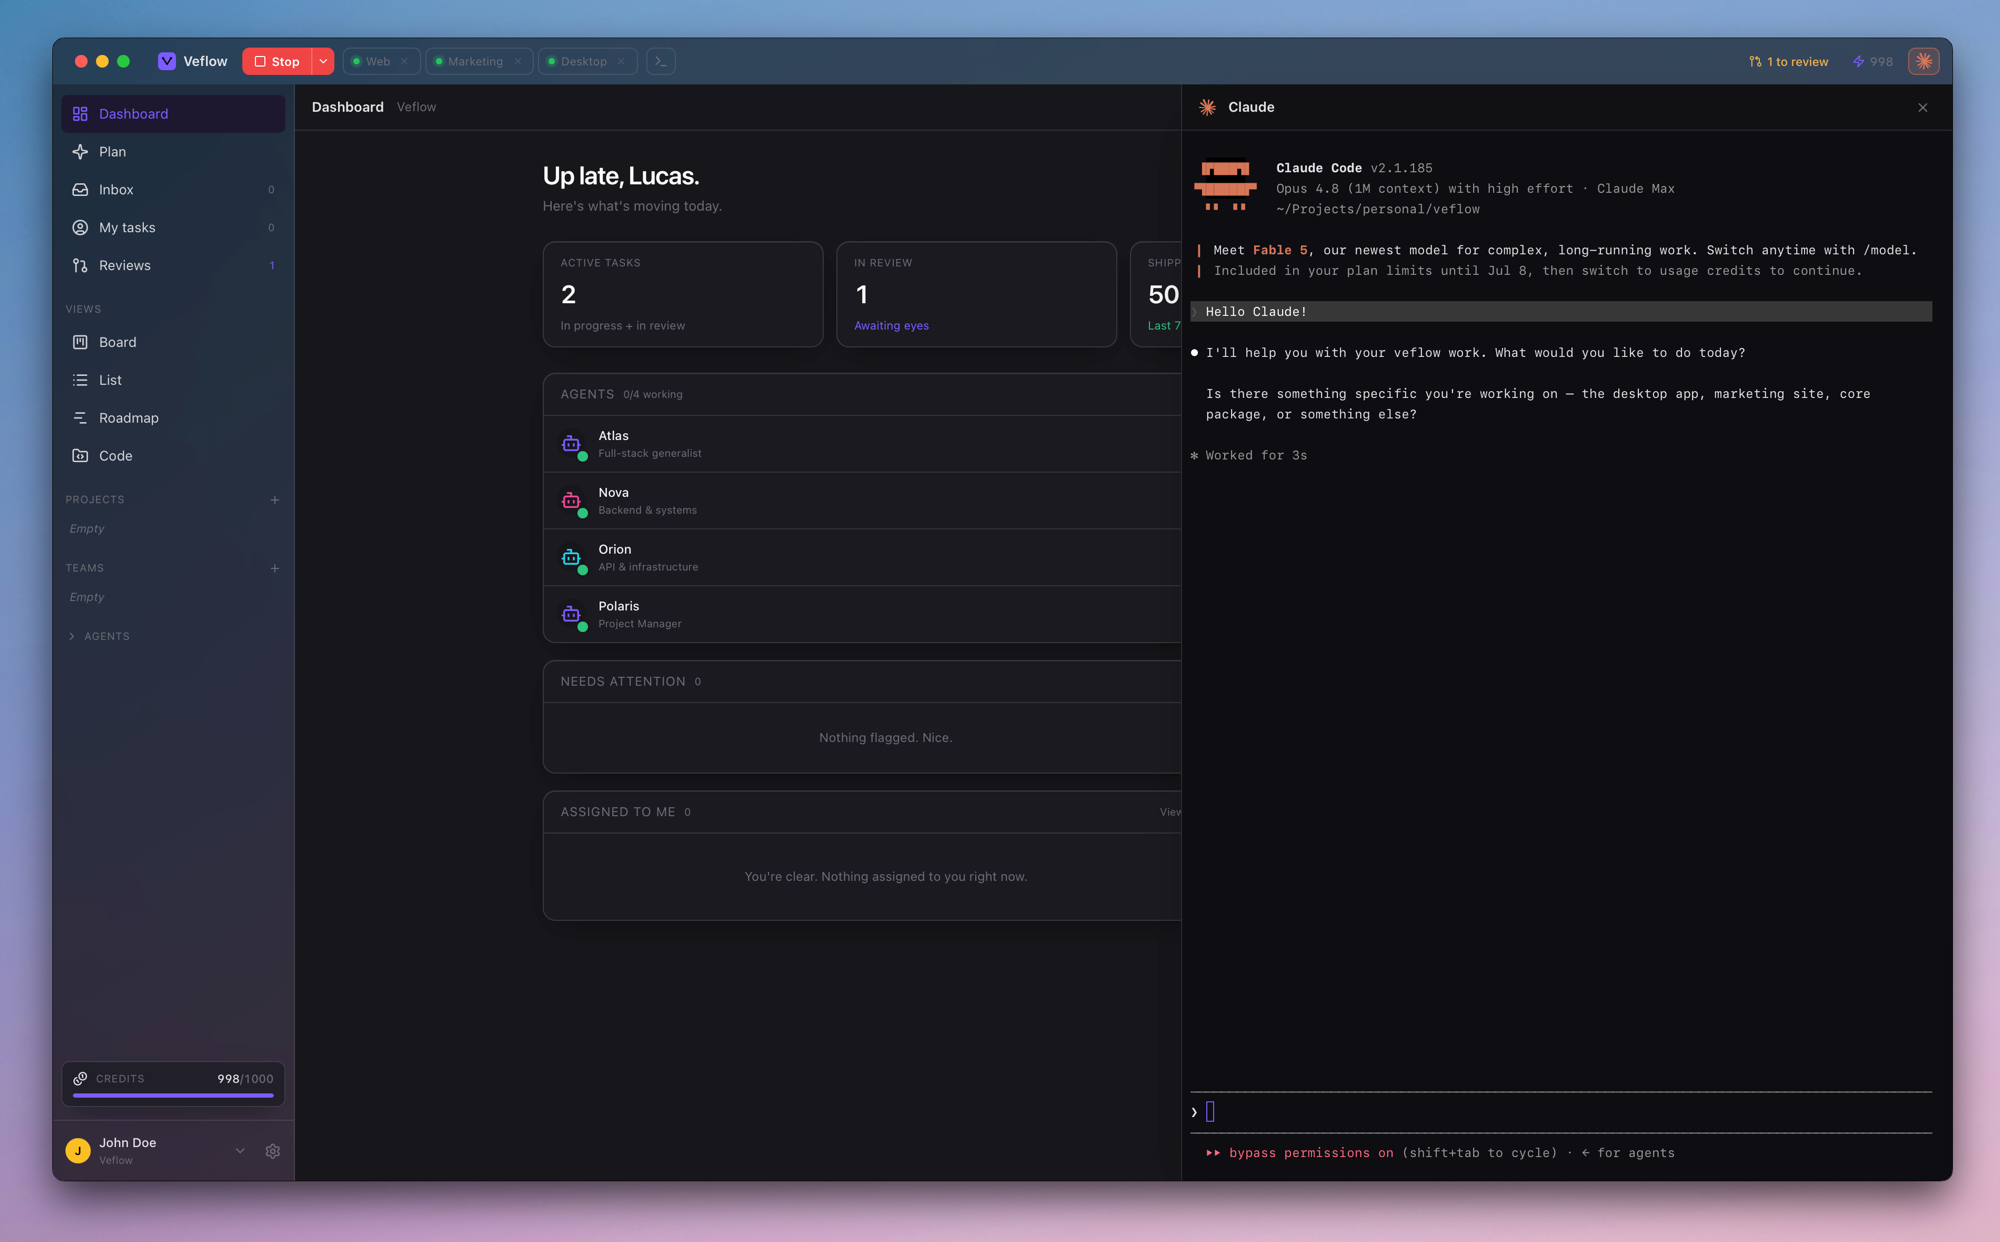Screen dimensions: 2000x1242
Task: Click the Claude panel header sunburst icon
Action: pyautogui.click(x=1208, y=107)
